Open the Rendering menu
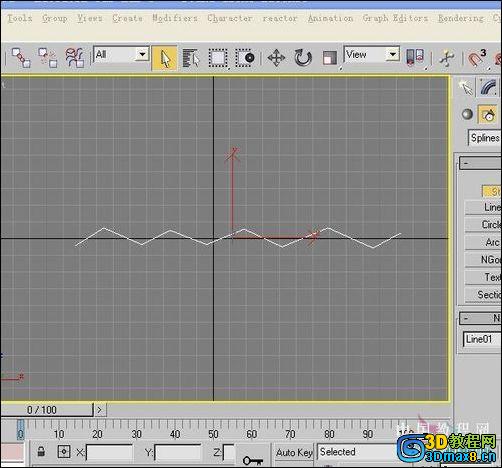The height and width of the screenshot is (468, 502). click(x=461, y=18)
